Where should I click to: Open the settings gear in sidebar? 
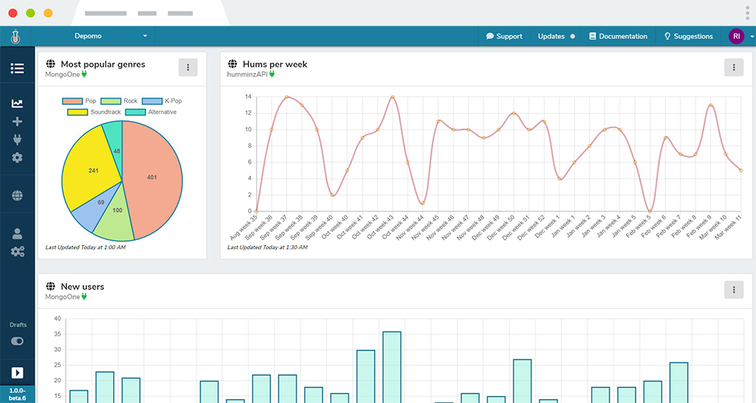point(17,158)
